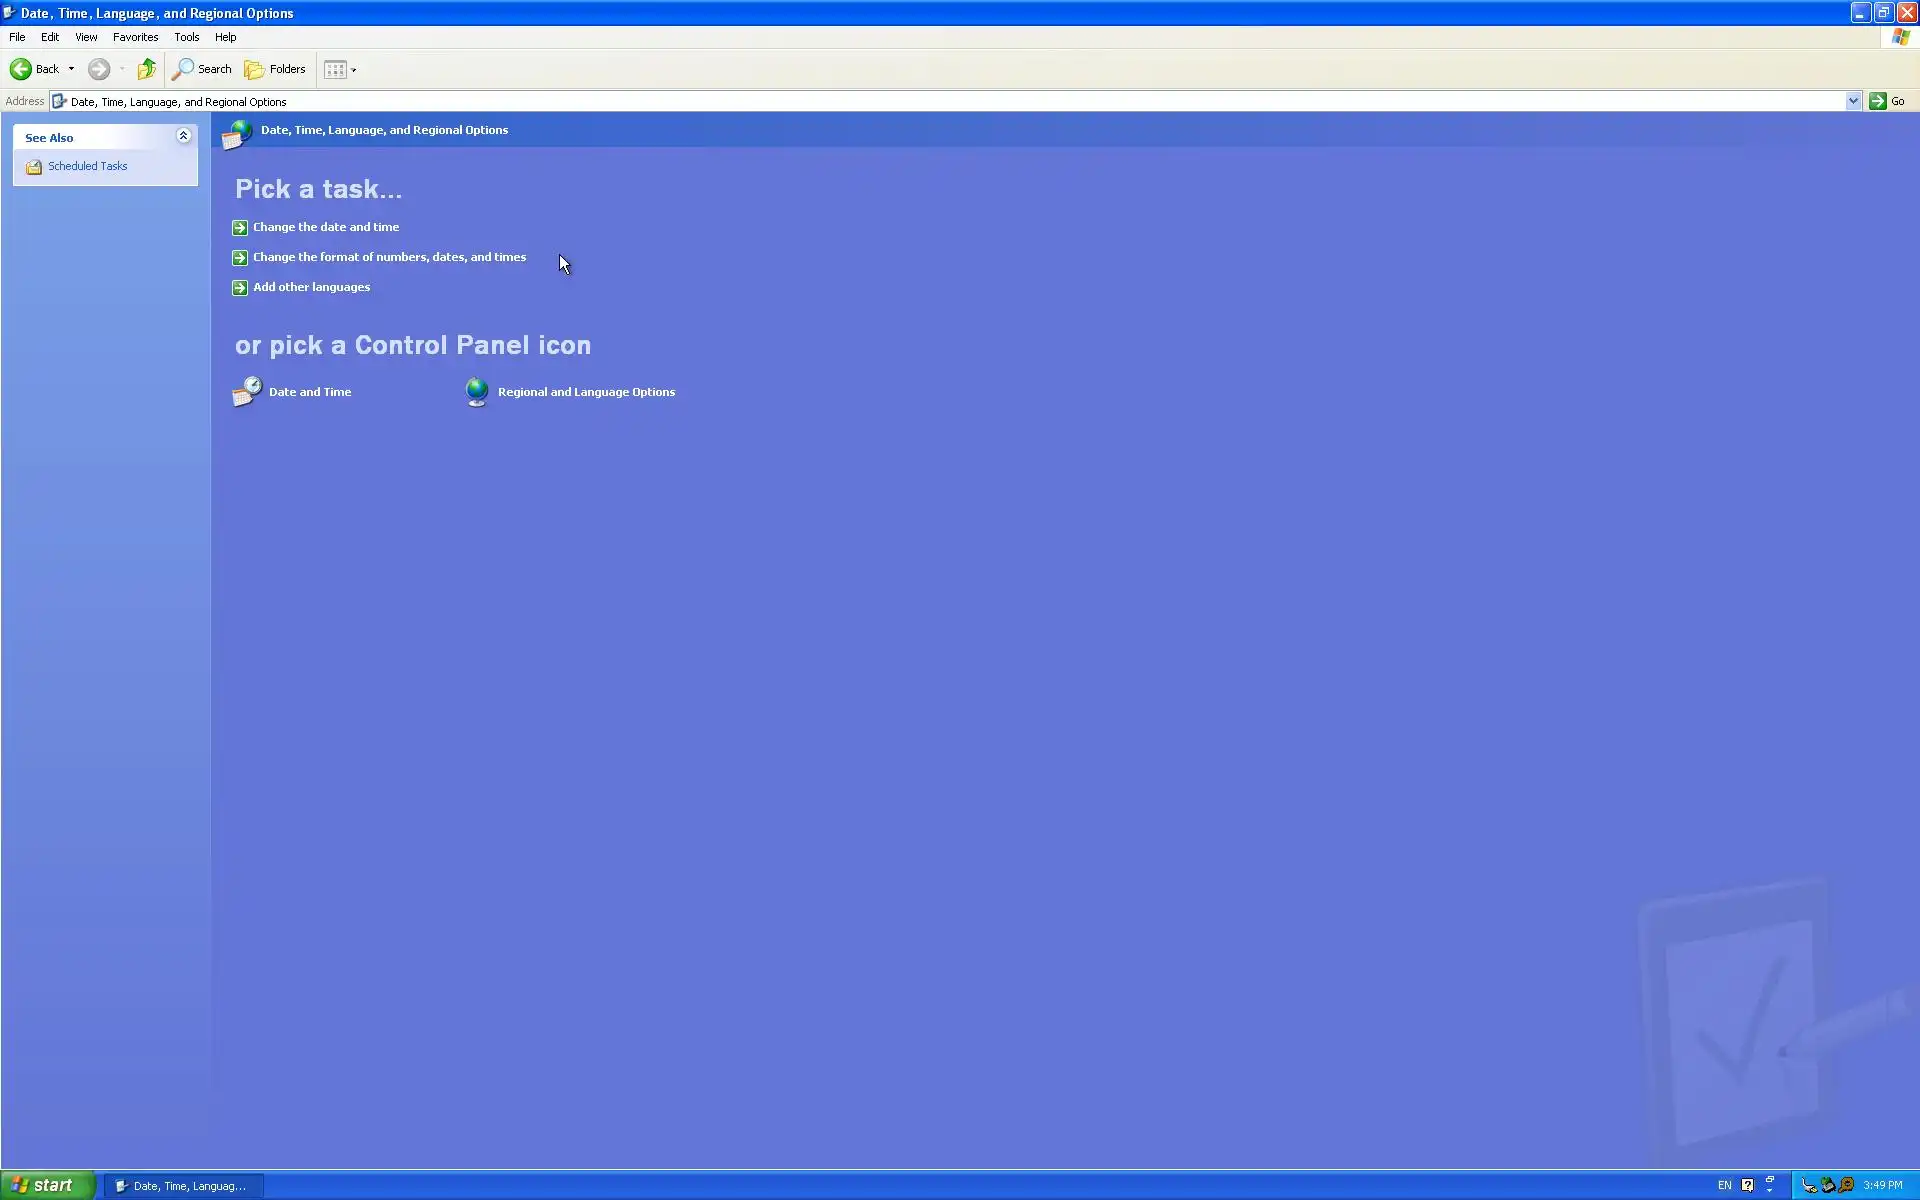This screenshot has height=1200, width=1920.
Task: Click Change the format of numbers link
Action: tap(389, 257)
